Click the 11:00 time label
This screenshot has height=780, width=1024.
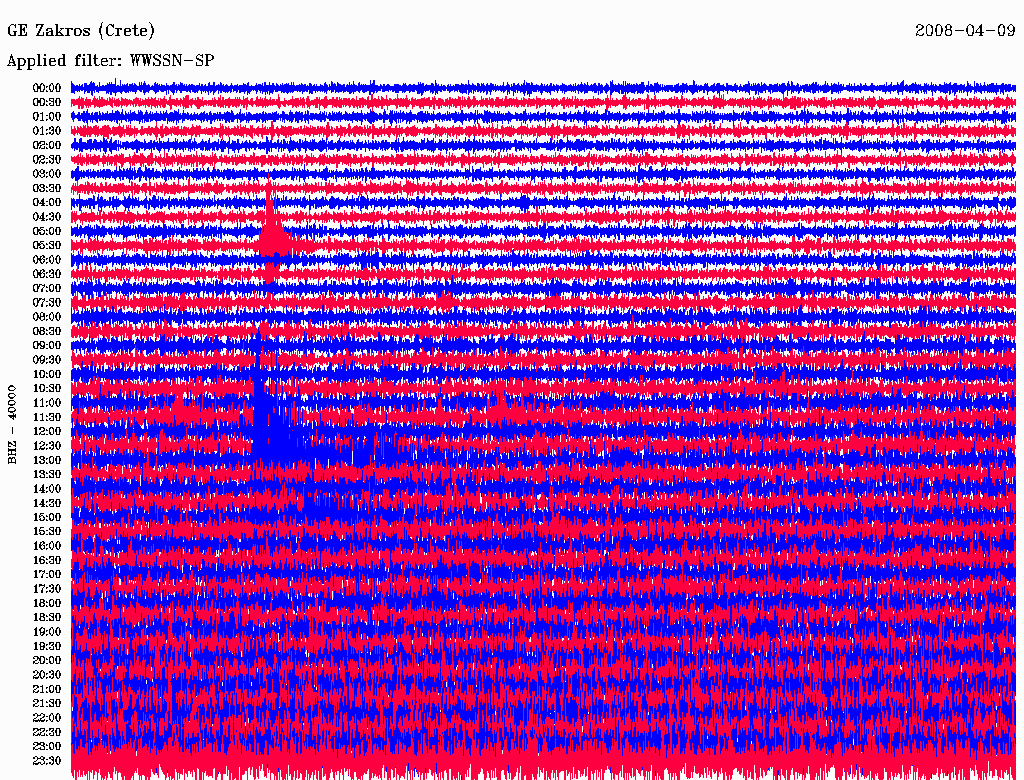coord(47,403)
